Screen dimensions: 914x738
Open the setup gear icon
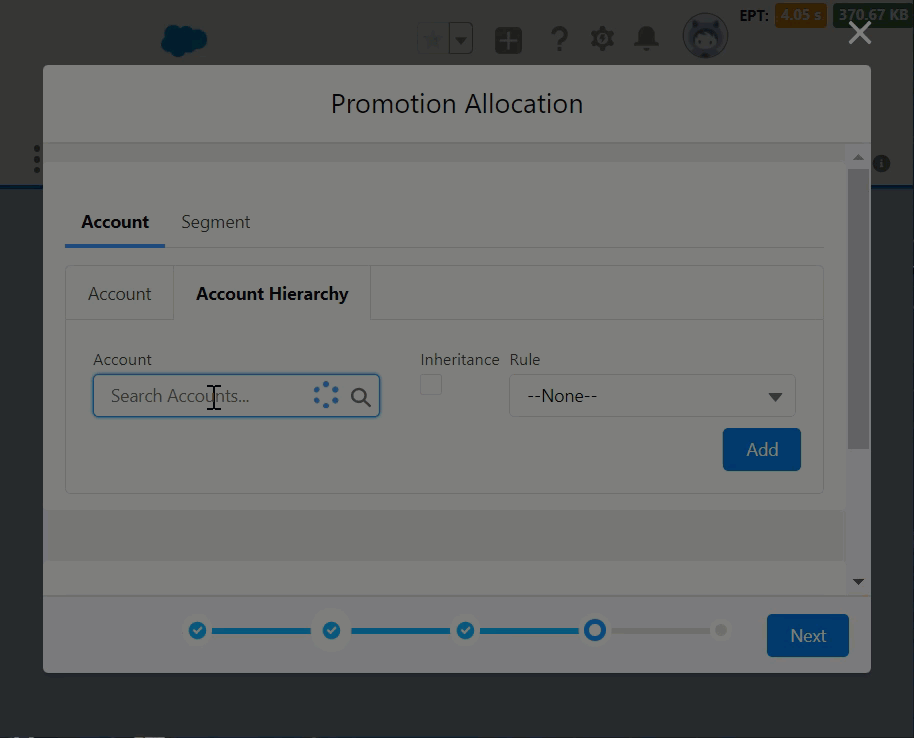click(602, 39)
